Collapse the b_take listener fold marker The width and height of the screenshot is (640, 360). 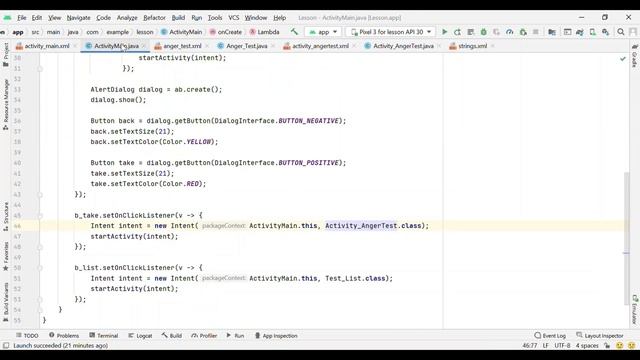pos(40,216)
